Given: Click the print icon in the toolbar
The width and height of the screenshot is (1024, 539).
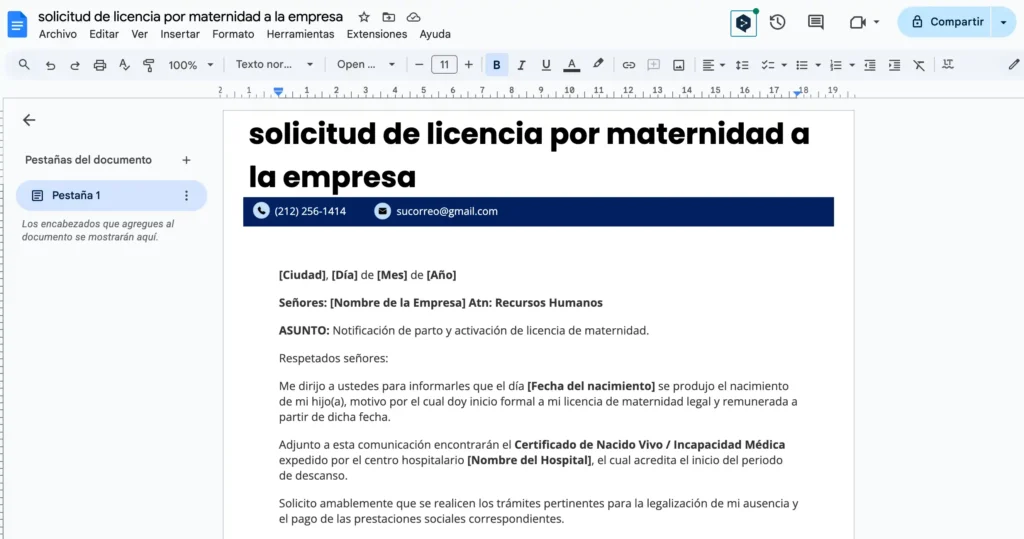Looking at the screenshot, I should coord(100,65).
